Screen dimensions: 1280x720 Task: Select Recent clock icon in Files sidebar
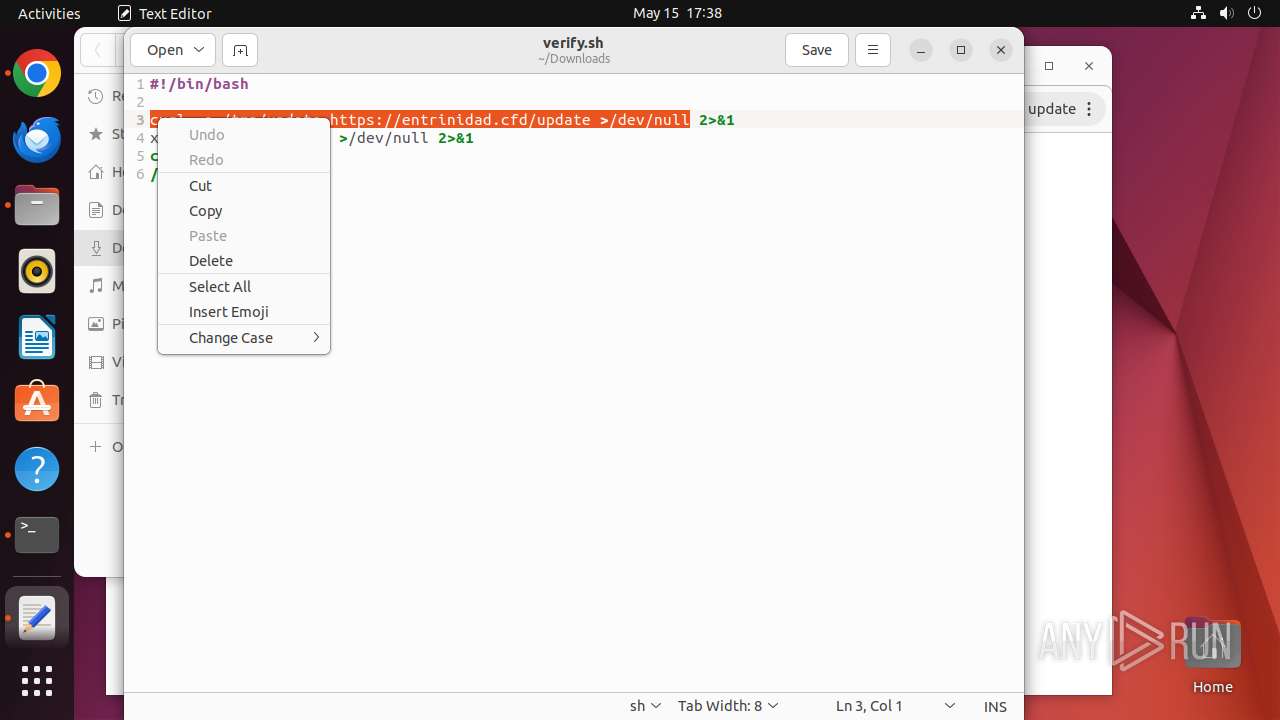click(96, 96)
